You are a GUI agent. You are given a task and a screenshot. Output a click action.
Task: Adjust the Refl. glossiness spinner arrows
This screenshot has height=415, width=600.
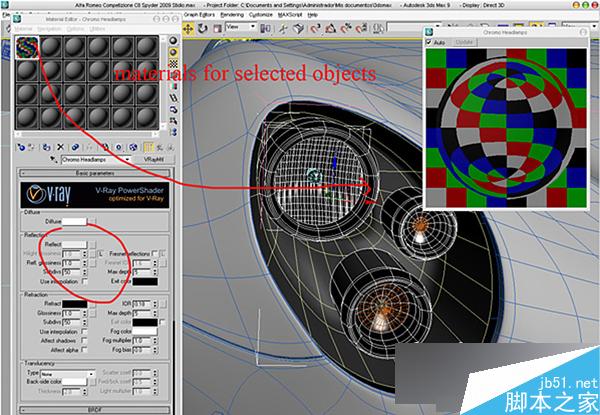(x=85, y=263)
